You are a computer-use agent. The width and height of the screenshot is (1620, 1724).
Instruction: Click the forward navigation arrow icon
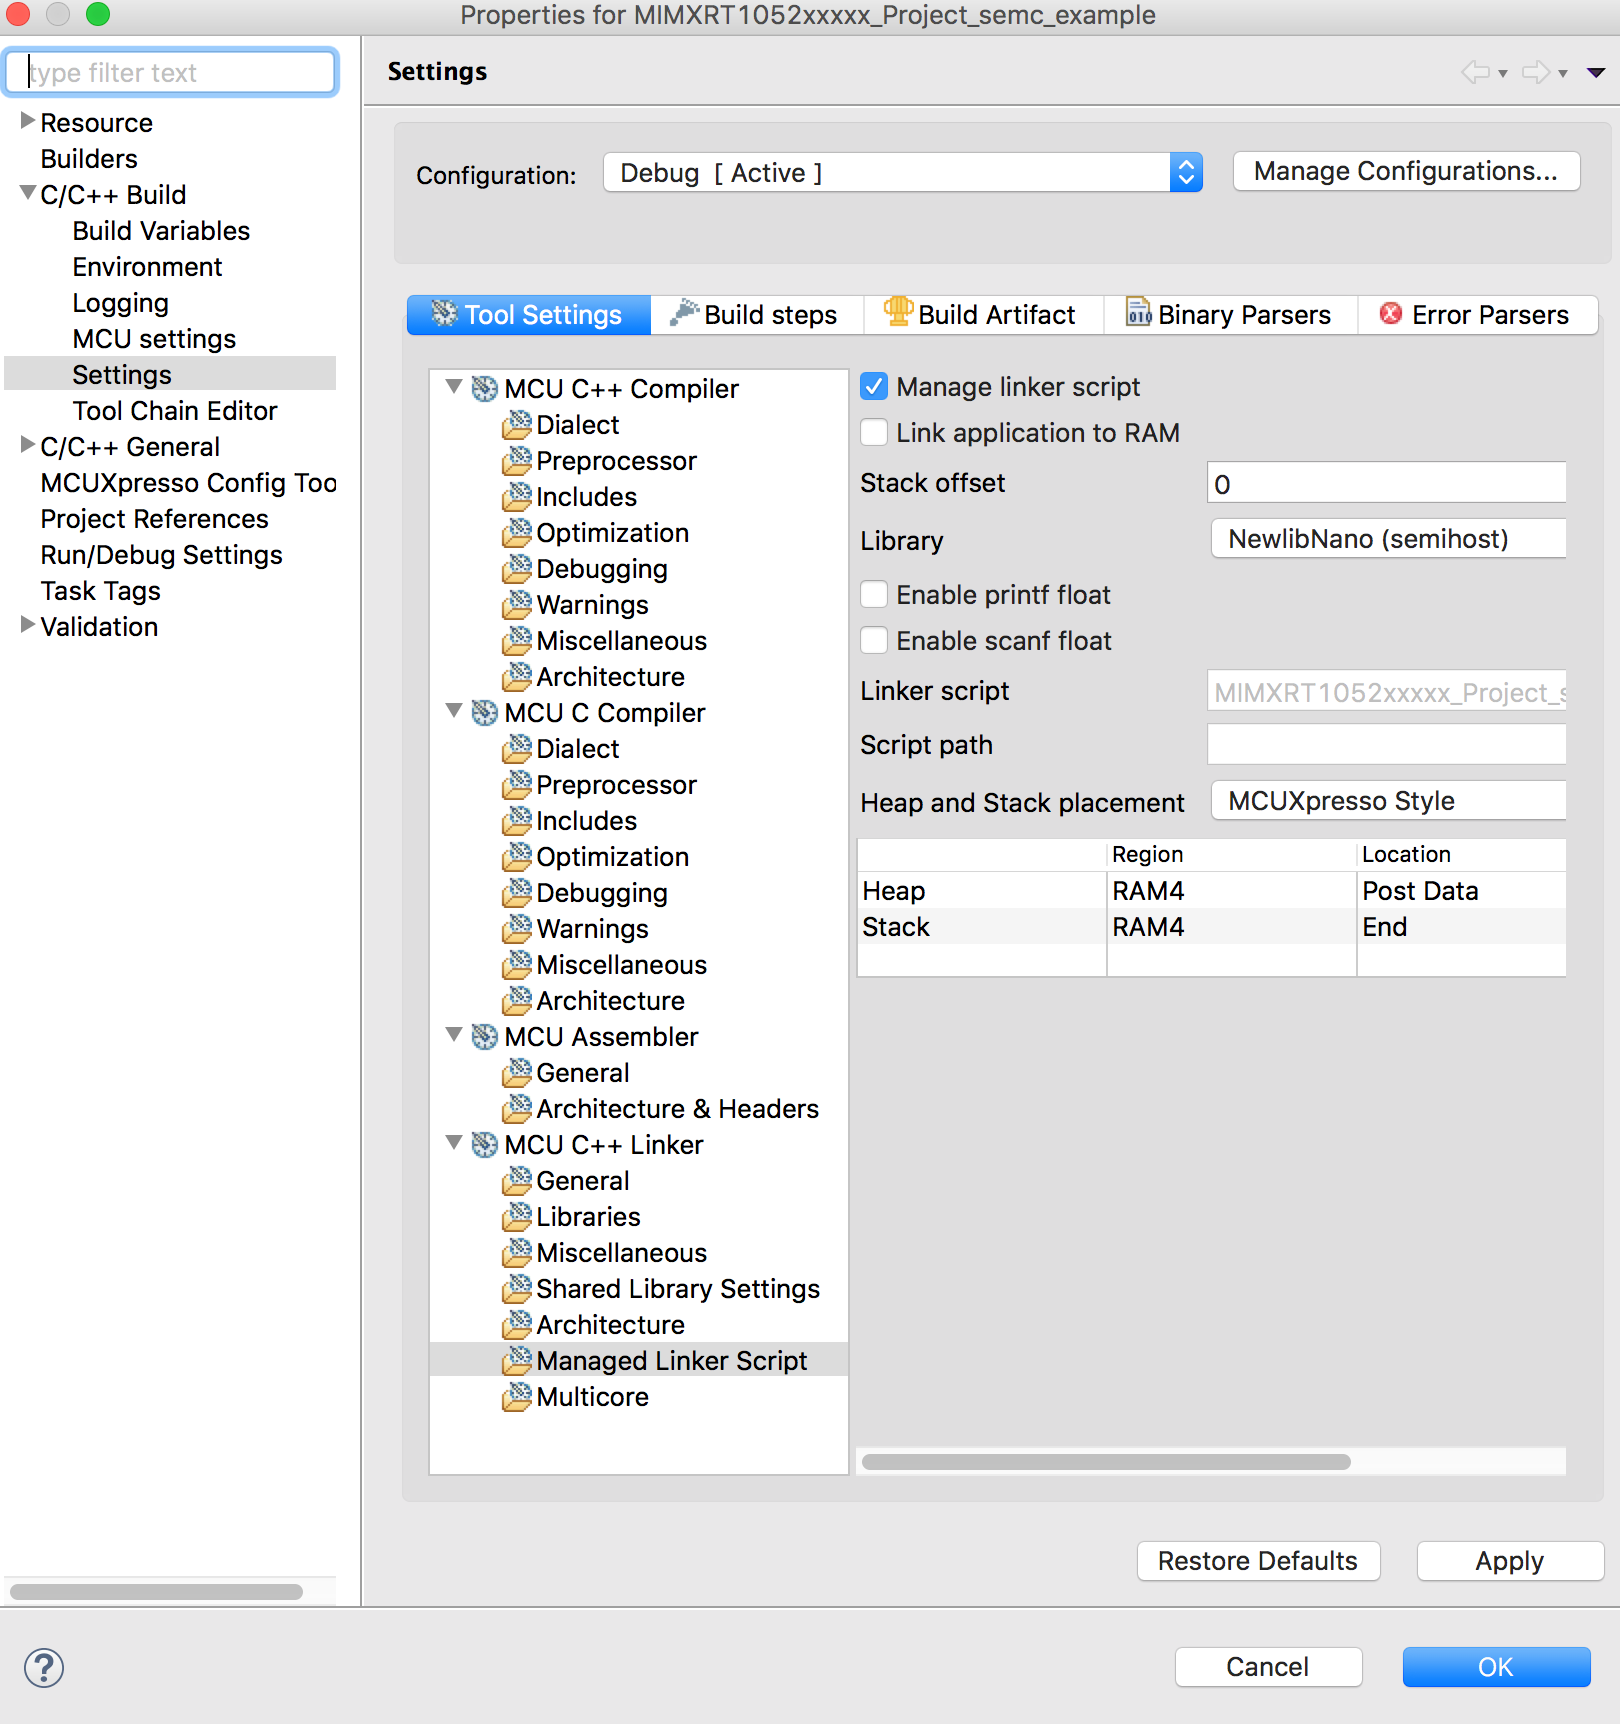pos(1536,72)
